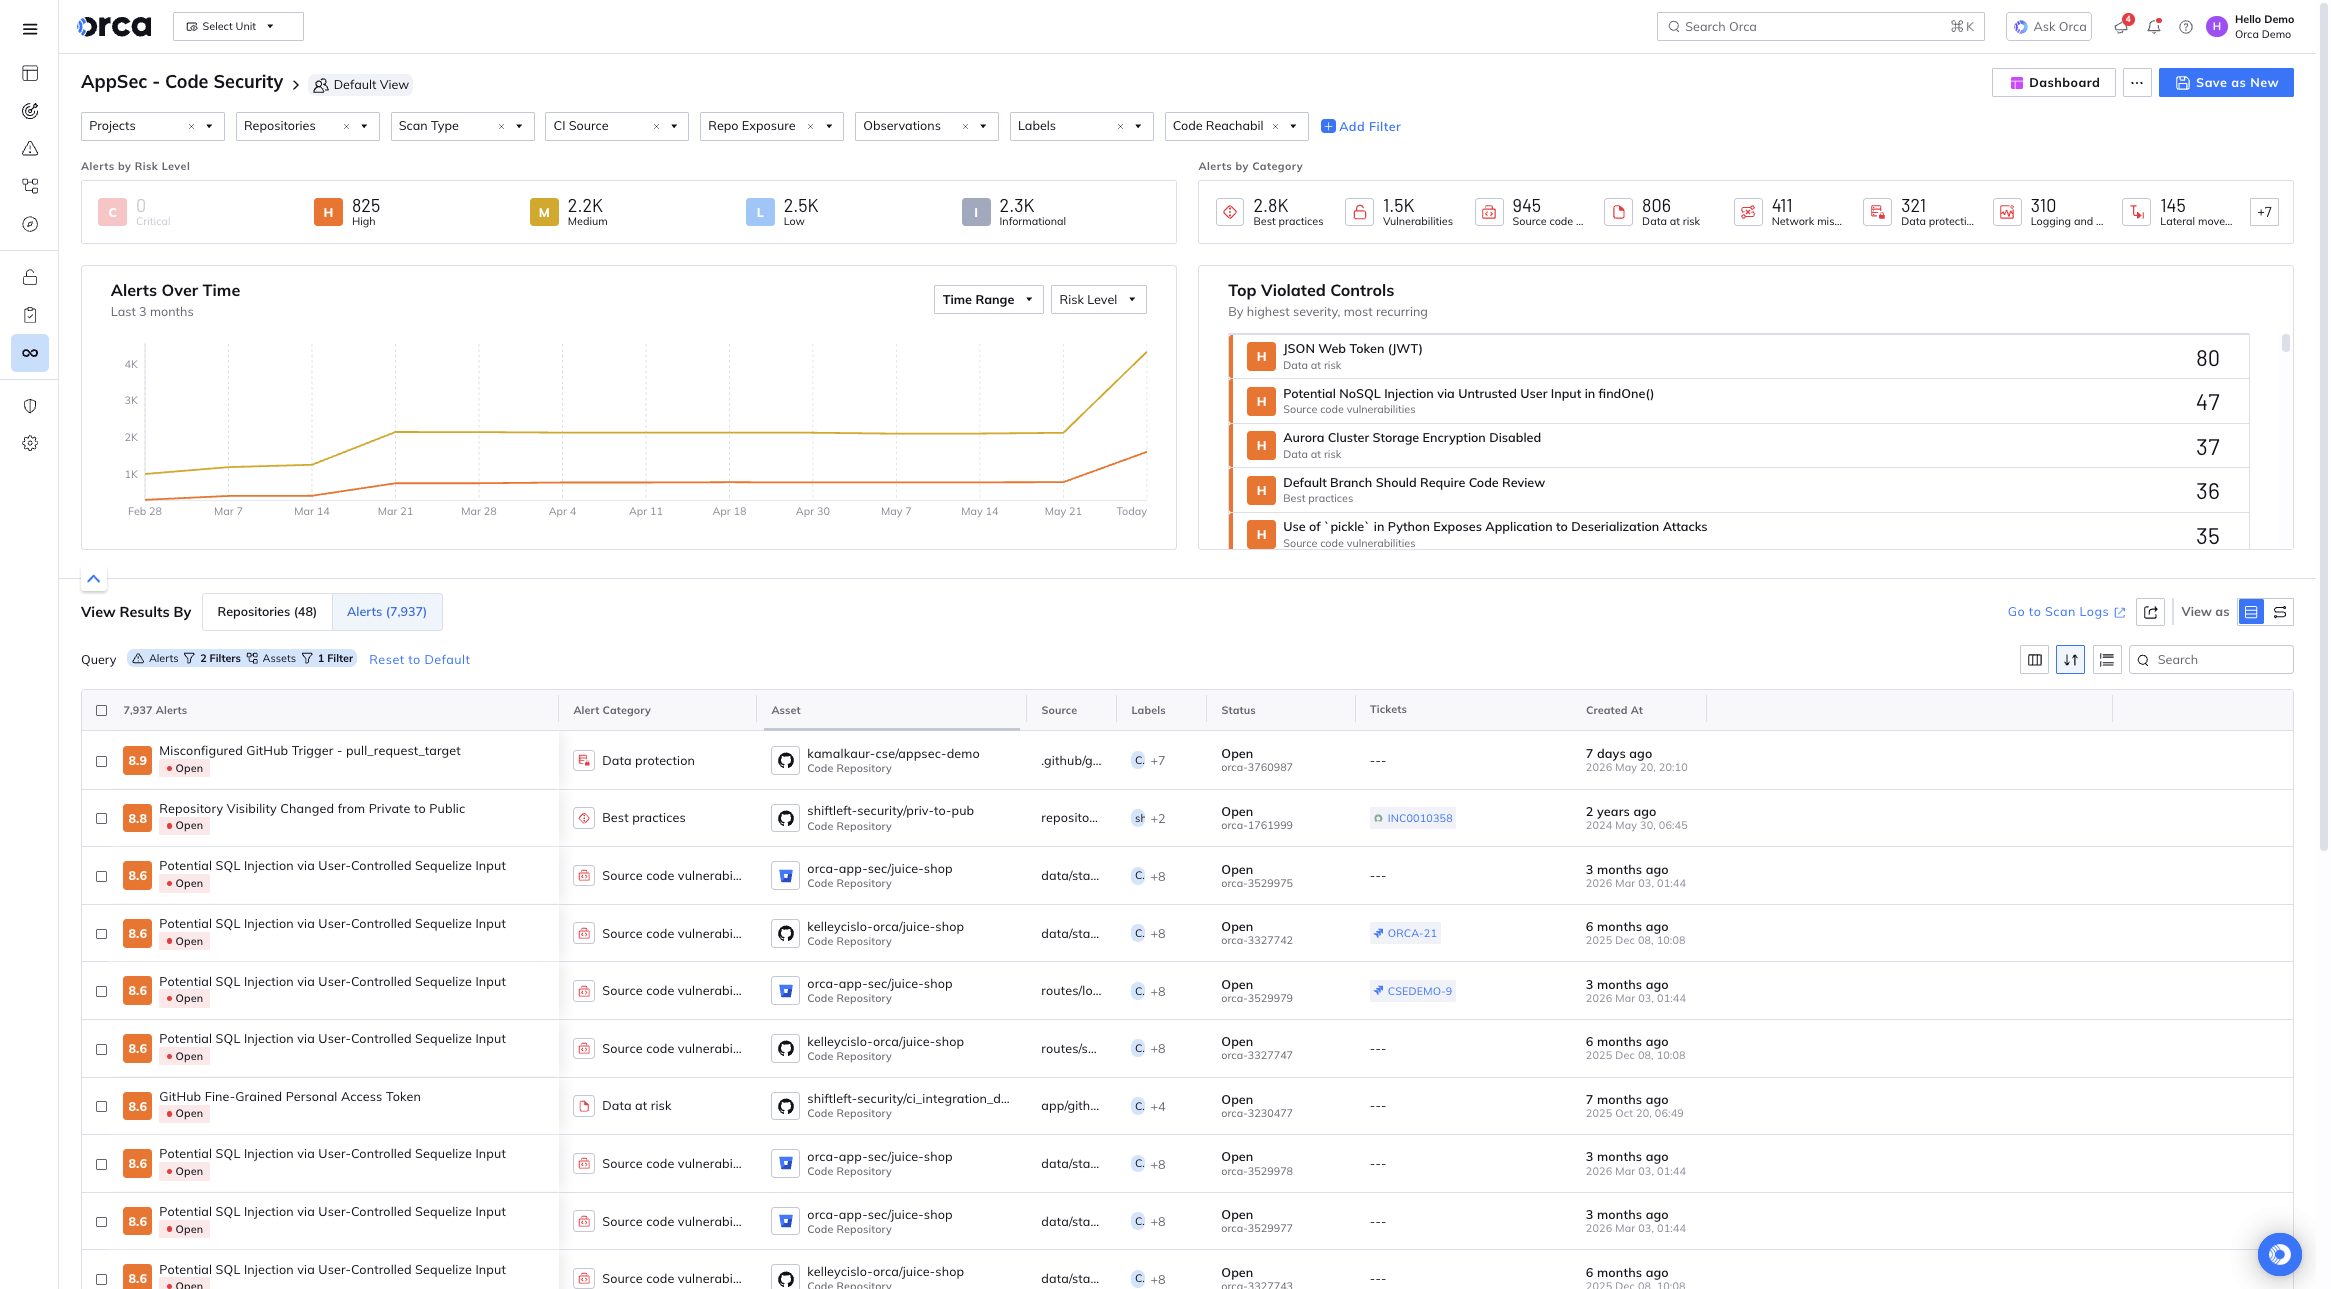The width and height of the screenshot is (2331, 1289).
Task: Click Reset to Default link
Action: 419,660
